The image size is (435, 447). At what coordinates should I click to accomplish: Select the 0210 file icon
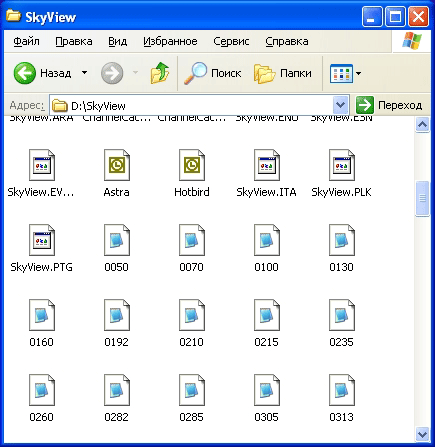tap(192, 315)
